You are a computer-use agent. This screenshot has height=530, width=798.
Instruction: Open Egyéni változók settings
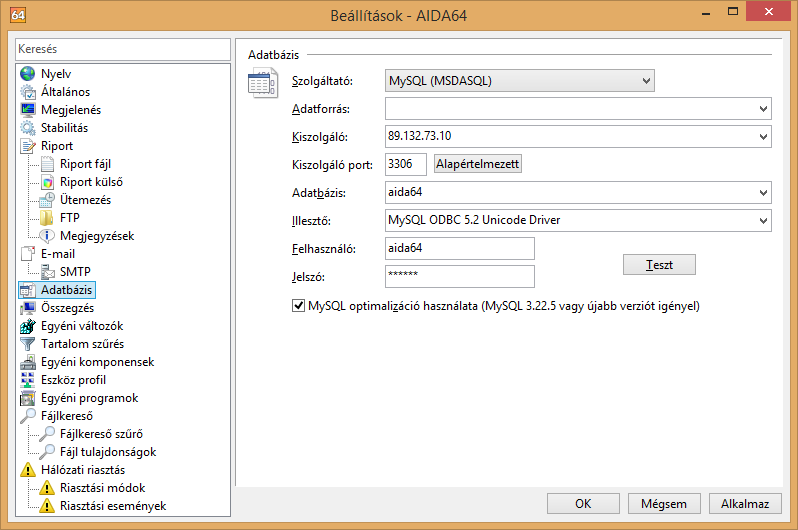point(82,326)
